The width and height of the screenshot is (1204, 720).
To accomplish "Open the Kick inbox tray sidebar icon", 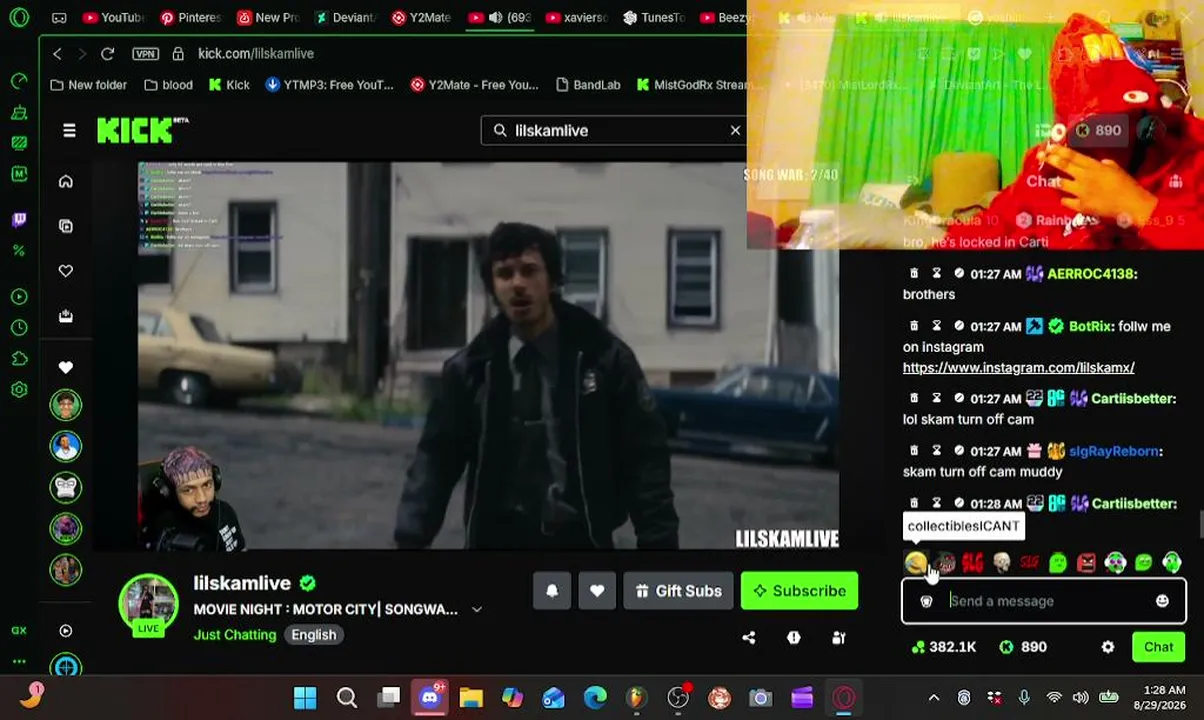I will click(66, 316).
